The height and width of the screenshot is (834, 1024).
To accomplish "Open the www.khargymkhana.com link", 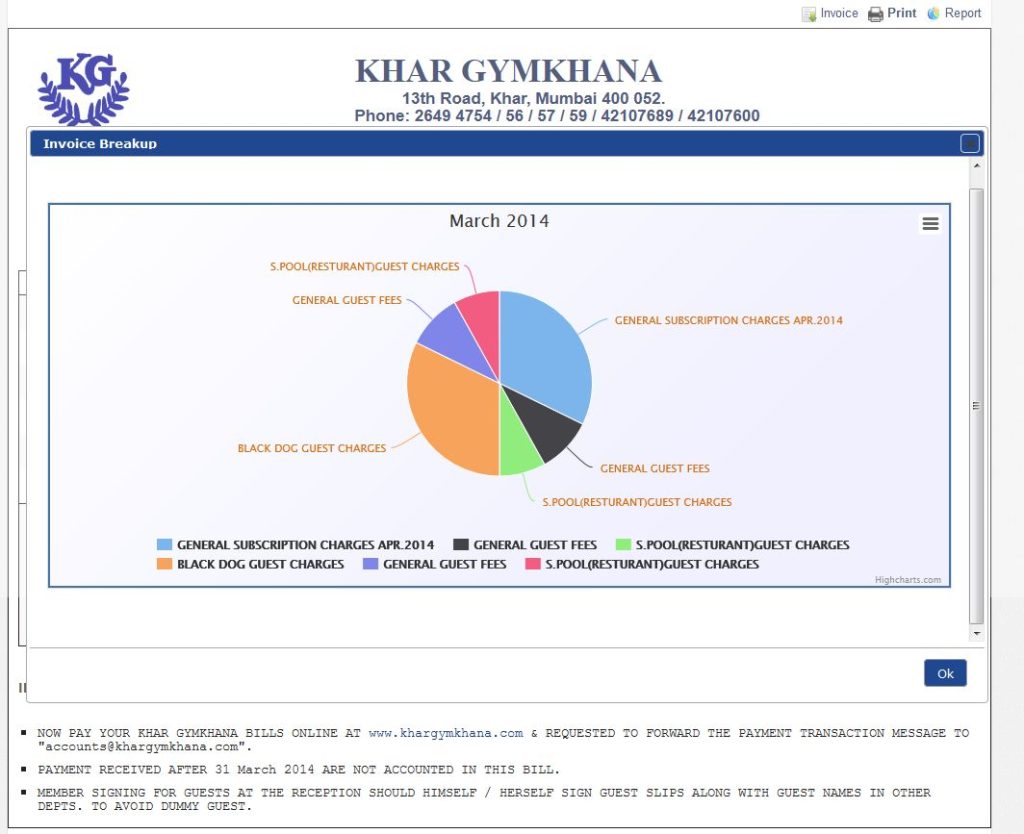I will pos(445,733).
